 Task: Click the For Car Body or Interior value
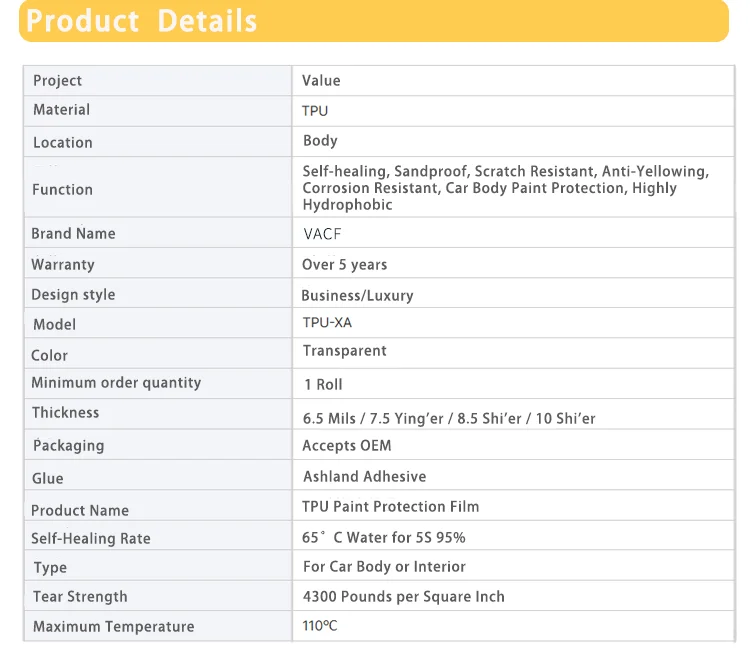384,567
